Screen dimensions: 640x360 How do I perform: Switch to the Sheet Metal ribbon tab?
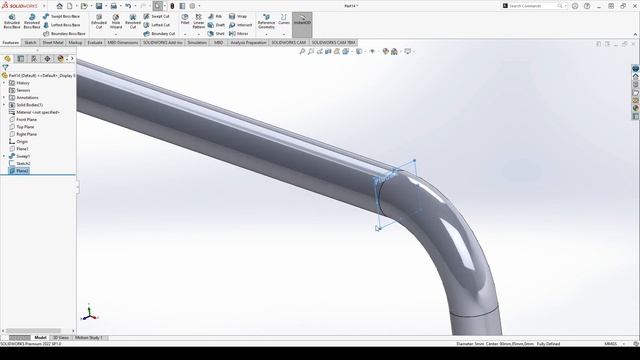point(53,42)
